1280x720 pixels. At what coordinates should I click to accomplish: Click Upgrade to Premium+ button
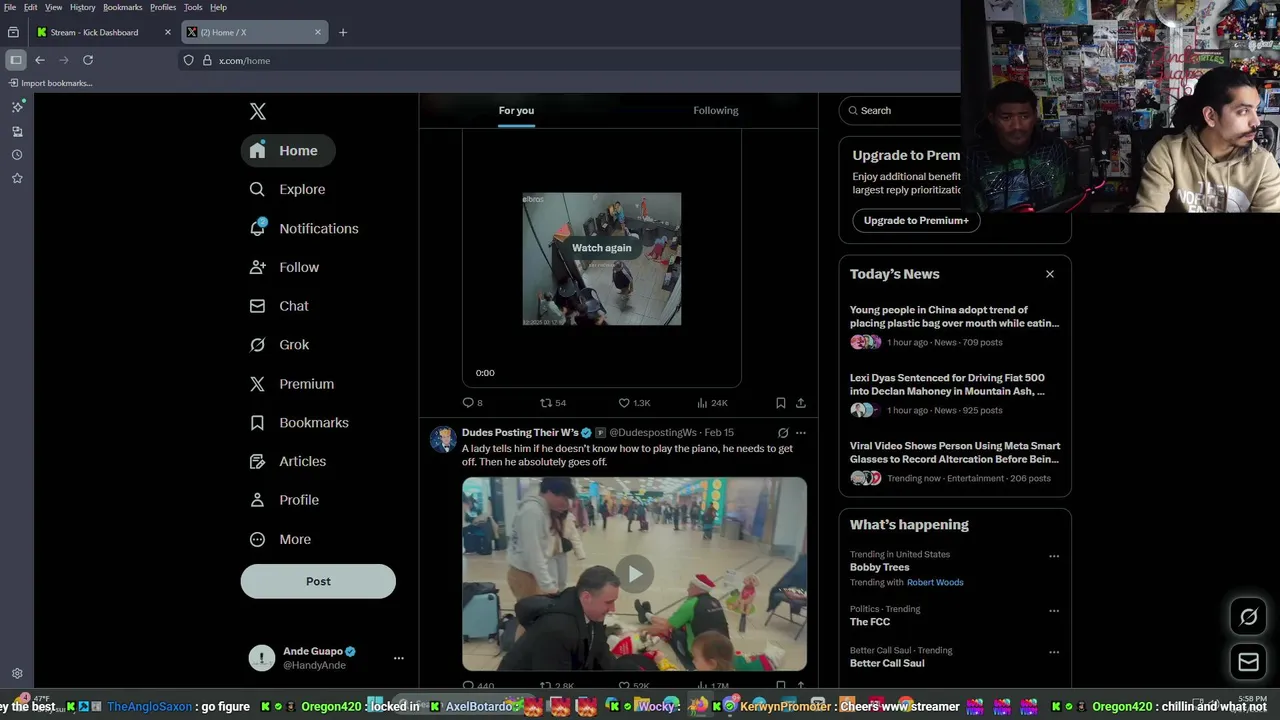(x=916, y=220)
